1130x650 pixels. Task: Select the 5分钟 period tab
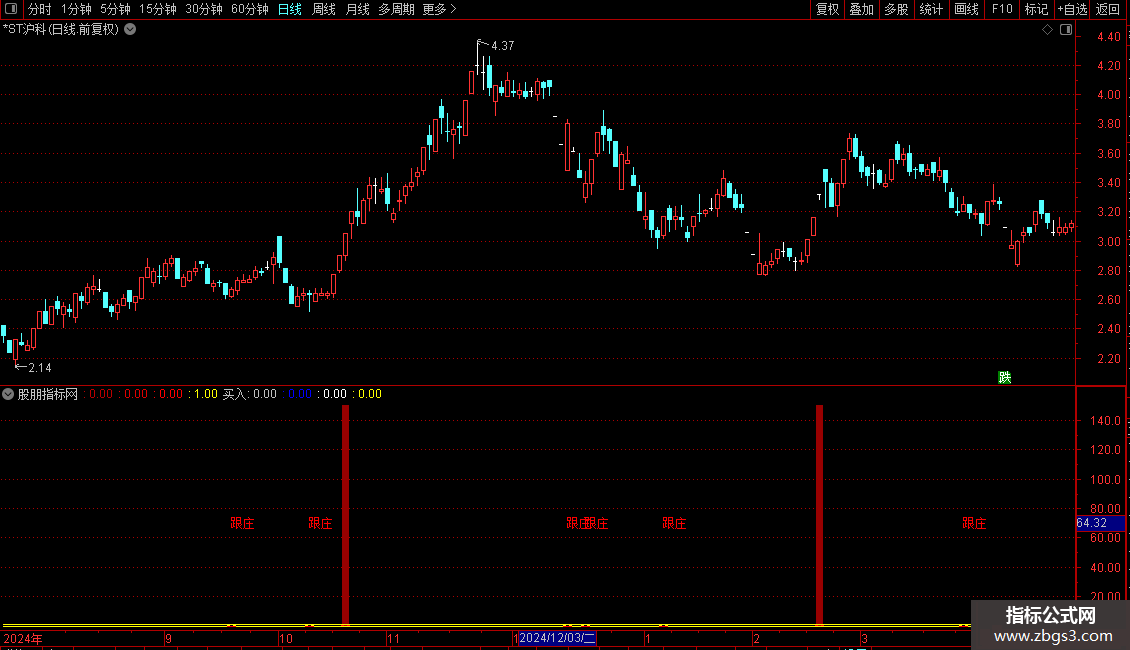pyautogui.click(x=115, y=9)
